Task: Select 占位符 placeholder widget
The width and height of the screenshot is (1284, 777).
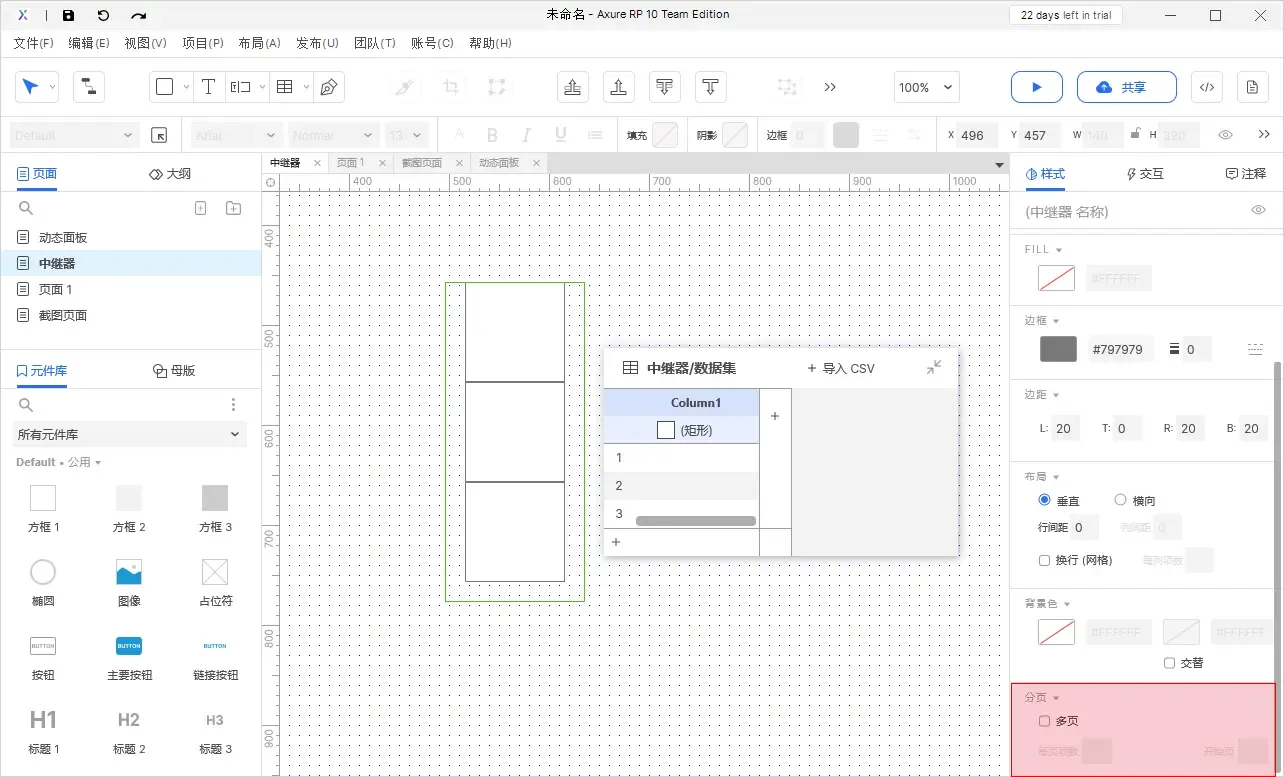Action: [215, 581]
